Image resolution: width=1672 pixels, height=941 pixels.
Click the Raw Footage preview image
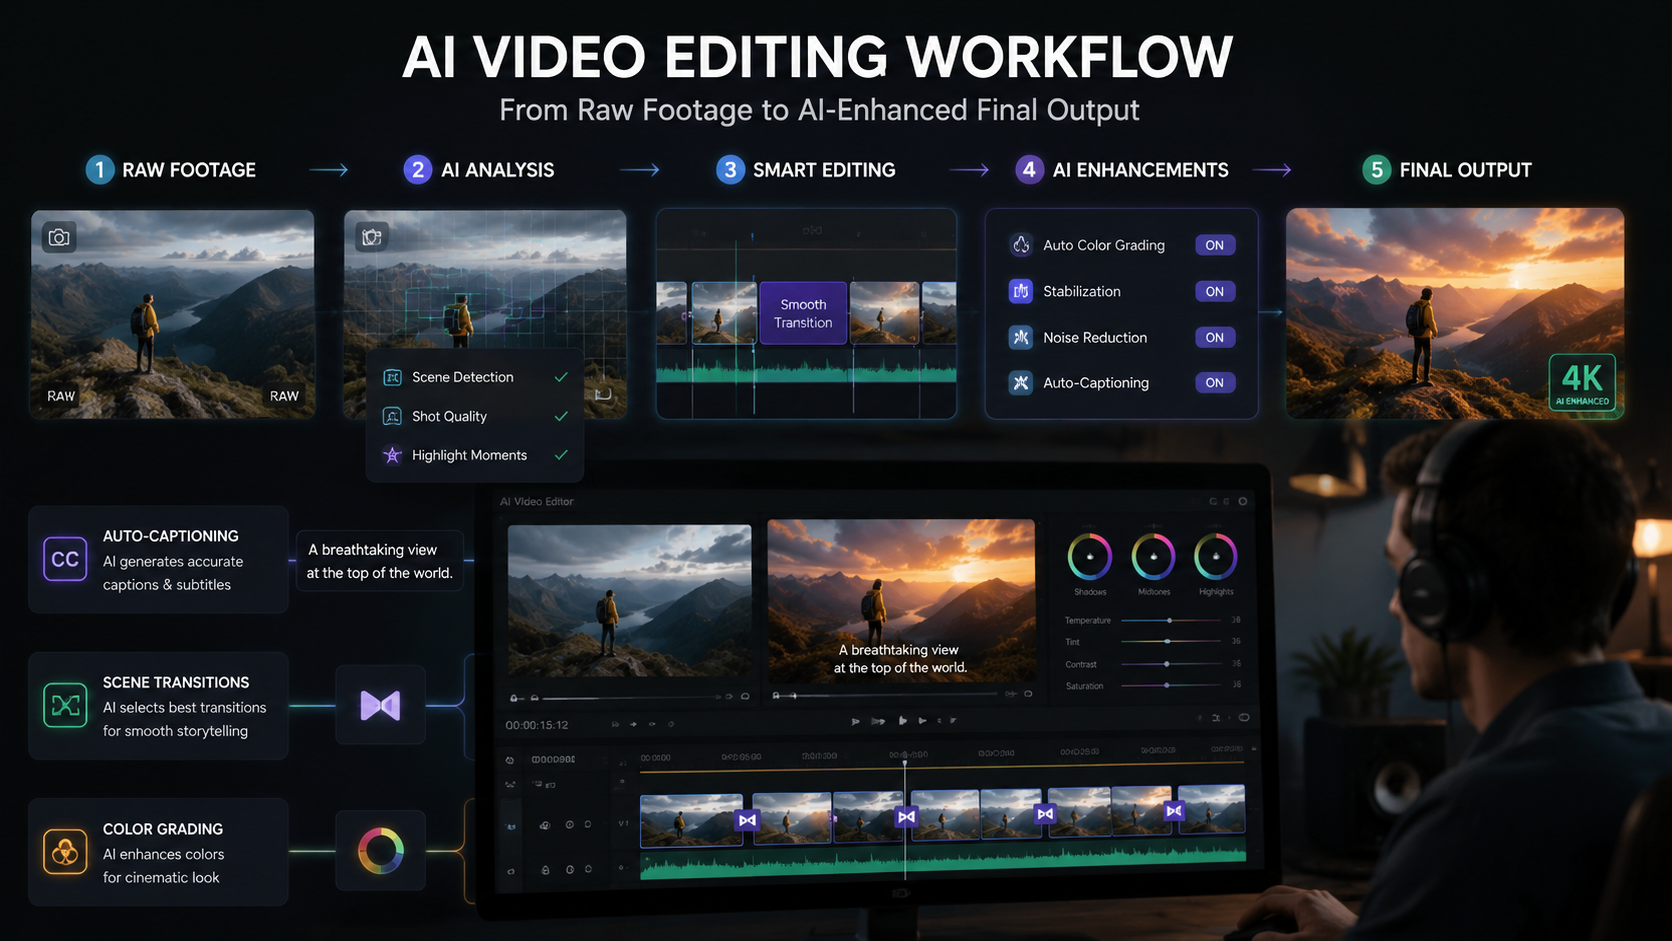pos(172,314)
